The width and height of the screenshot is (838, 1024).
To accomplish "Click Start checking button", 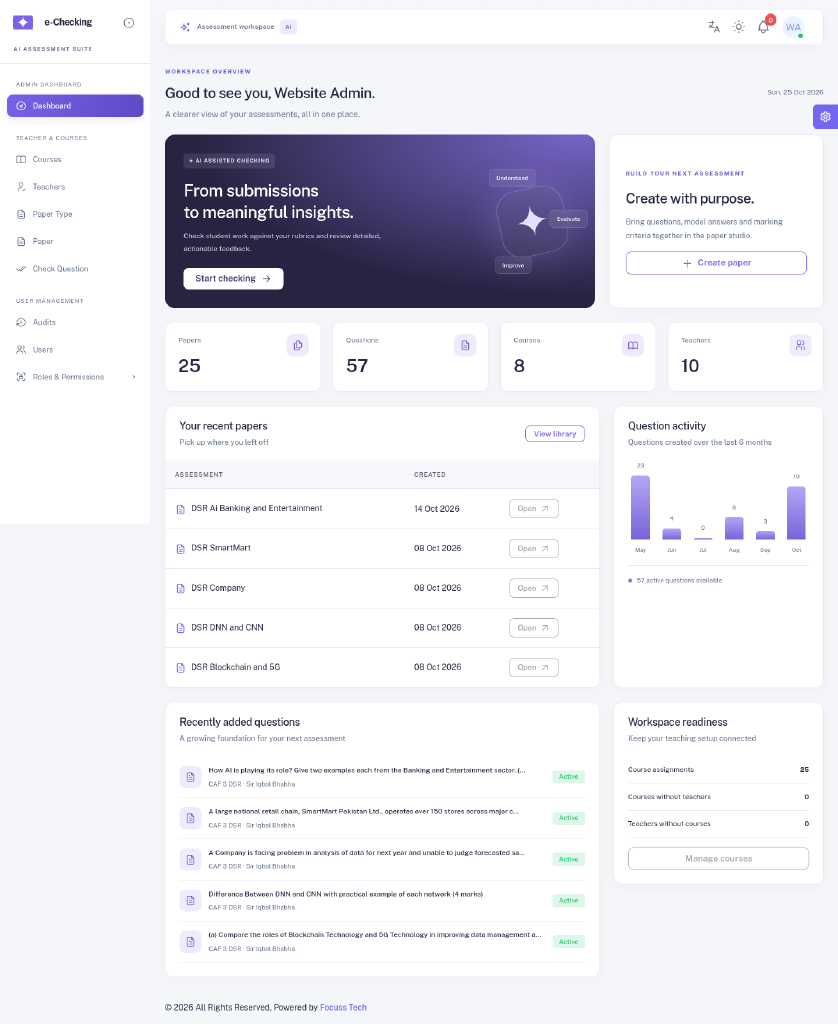I will tap(233, 278).
